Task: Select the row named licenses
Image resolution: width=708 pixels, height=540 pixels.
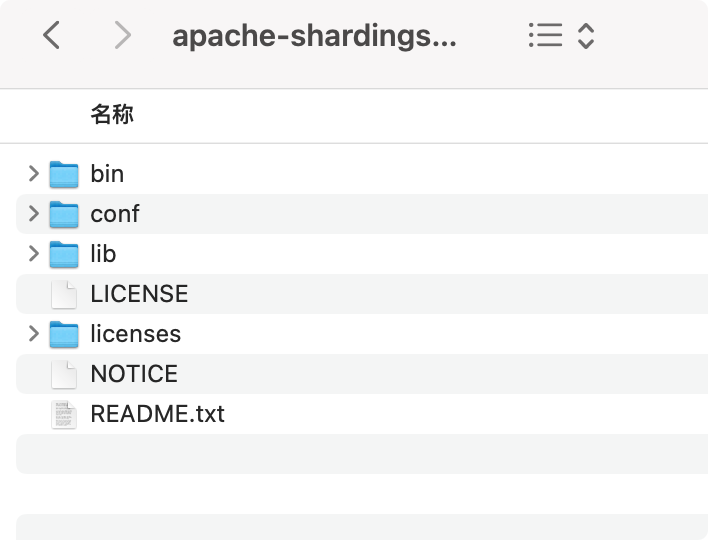Action: tap(362, 334)
